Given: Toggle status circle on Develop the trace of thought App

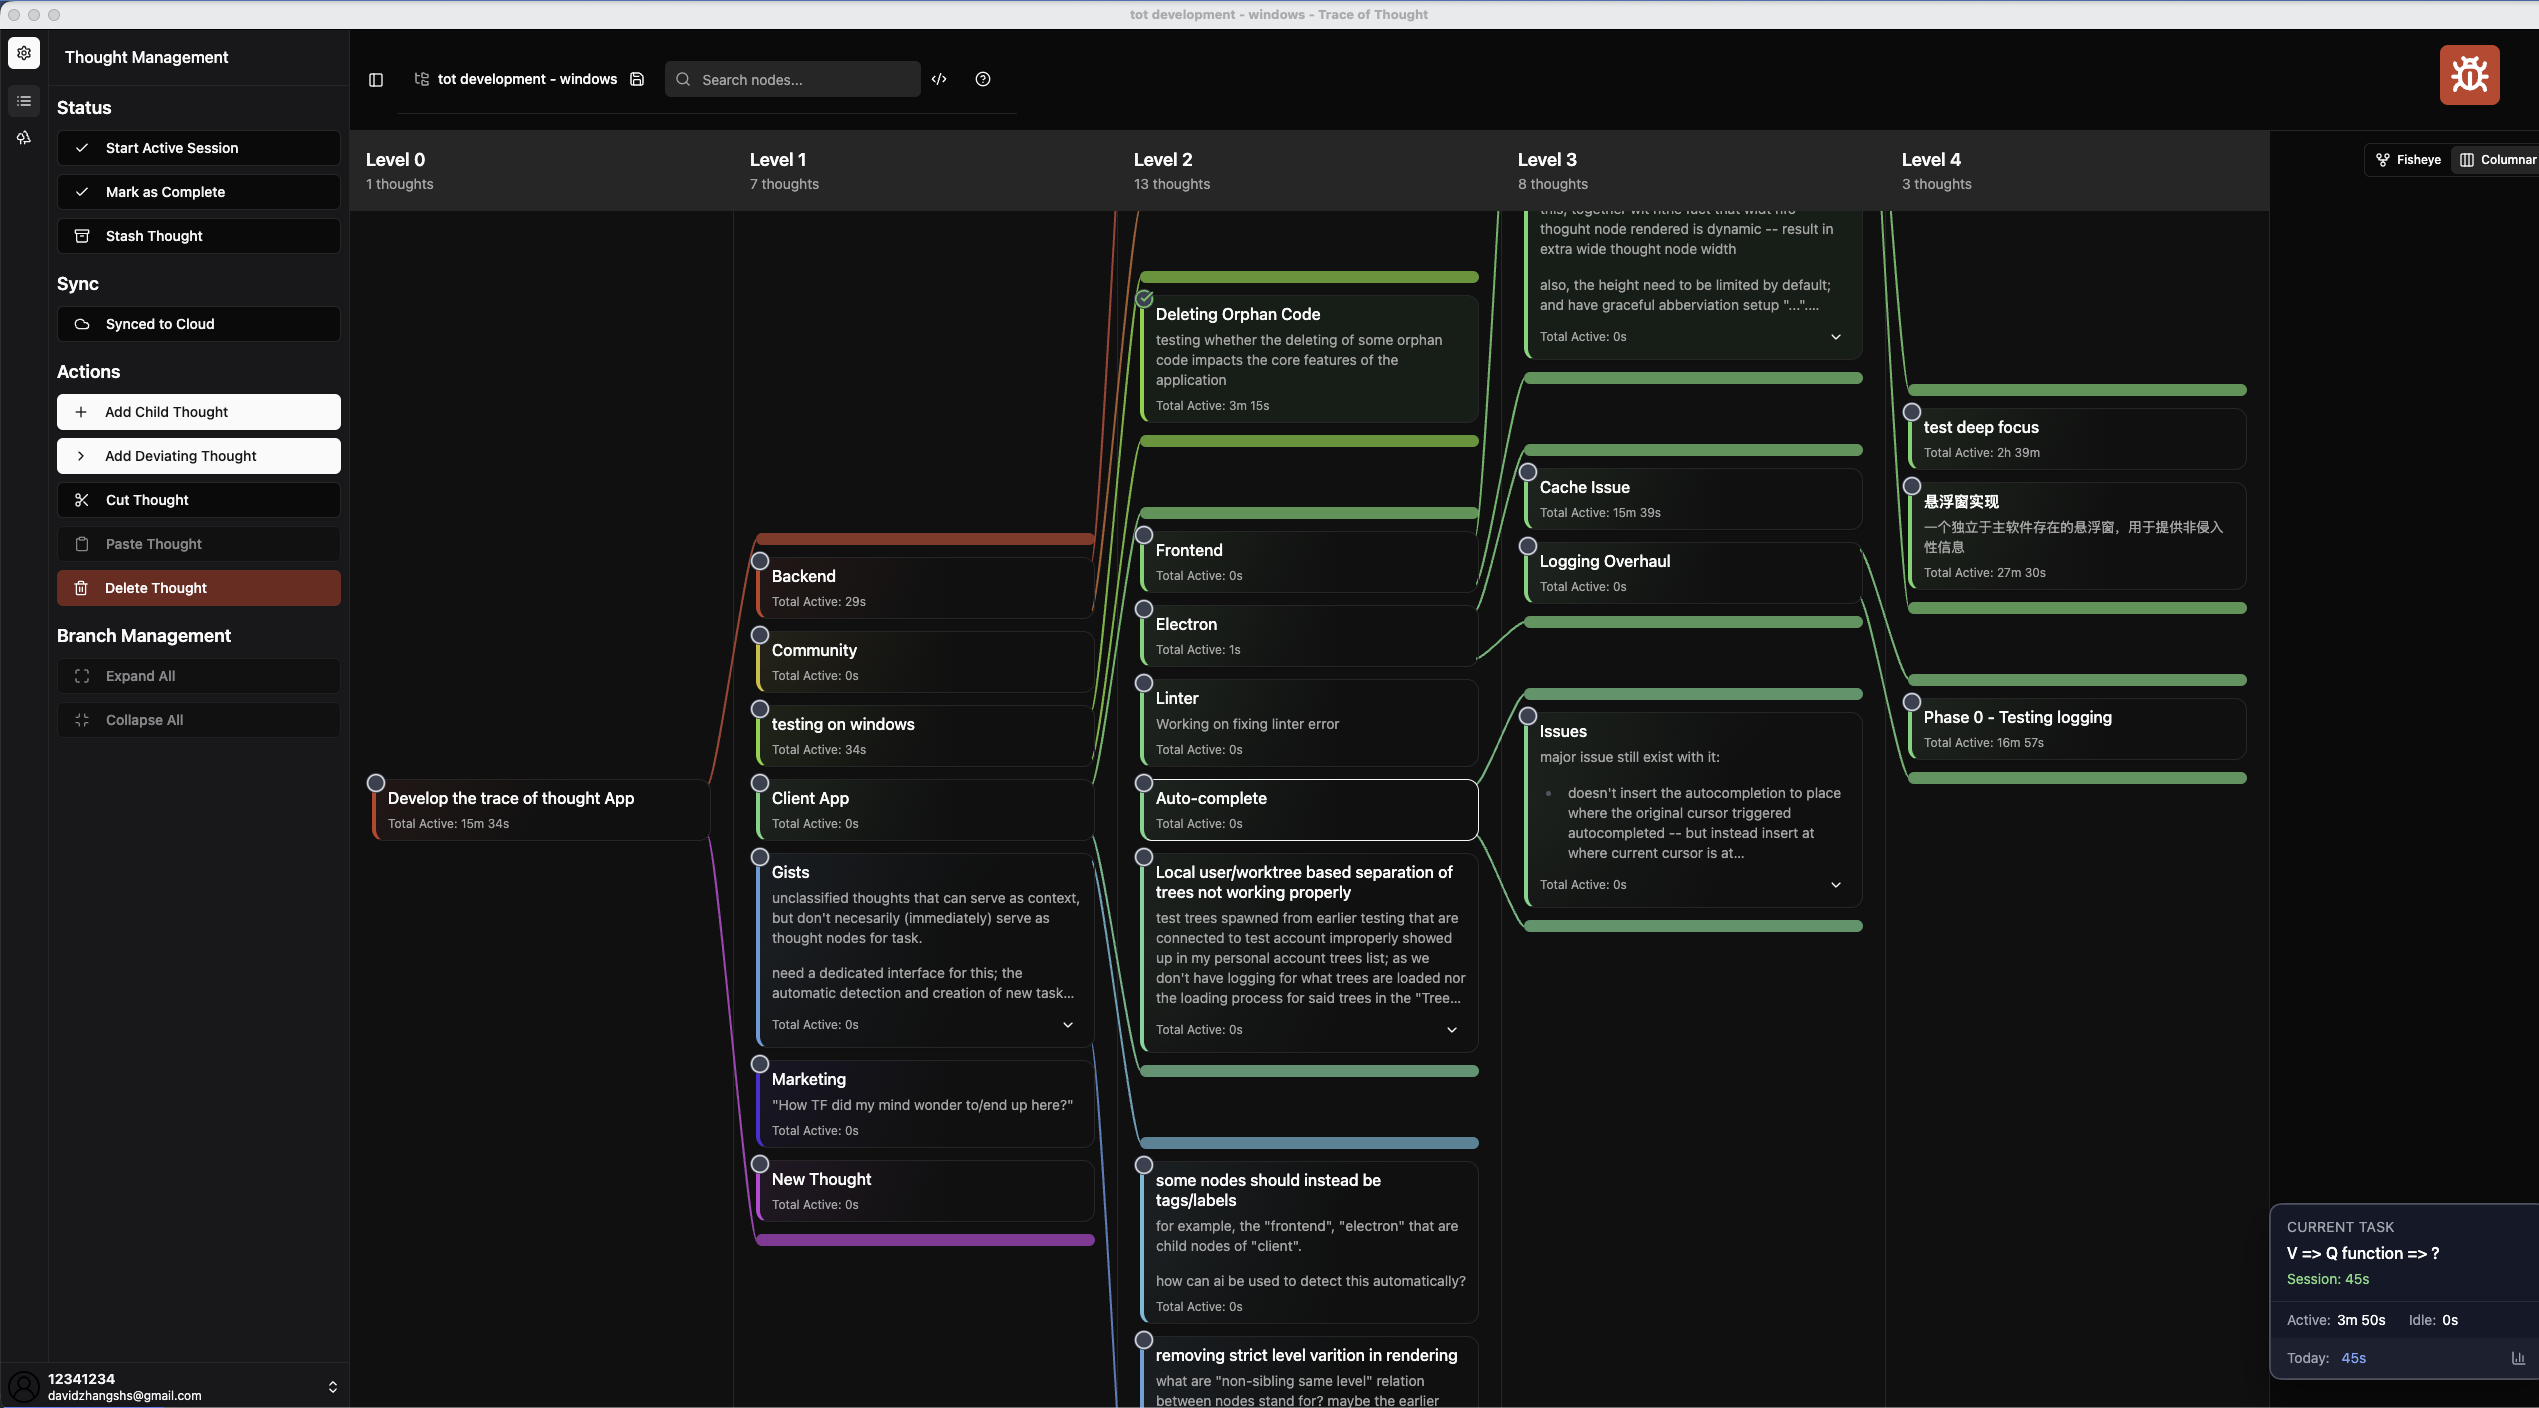Looking at the screenshot, I should (376, 783).
